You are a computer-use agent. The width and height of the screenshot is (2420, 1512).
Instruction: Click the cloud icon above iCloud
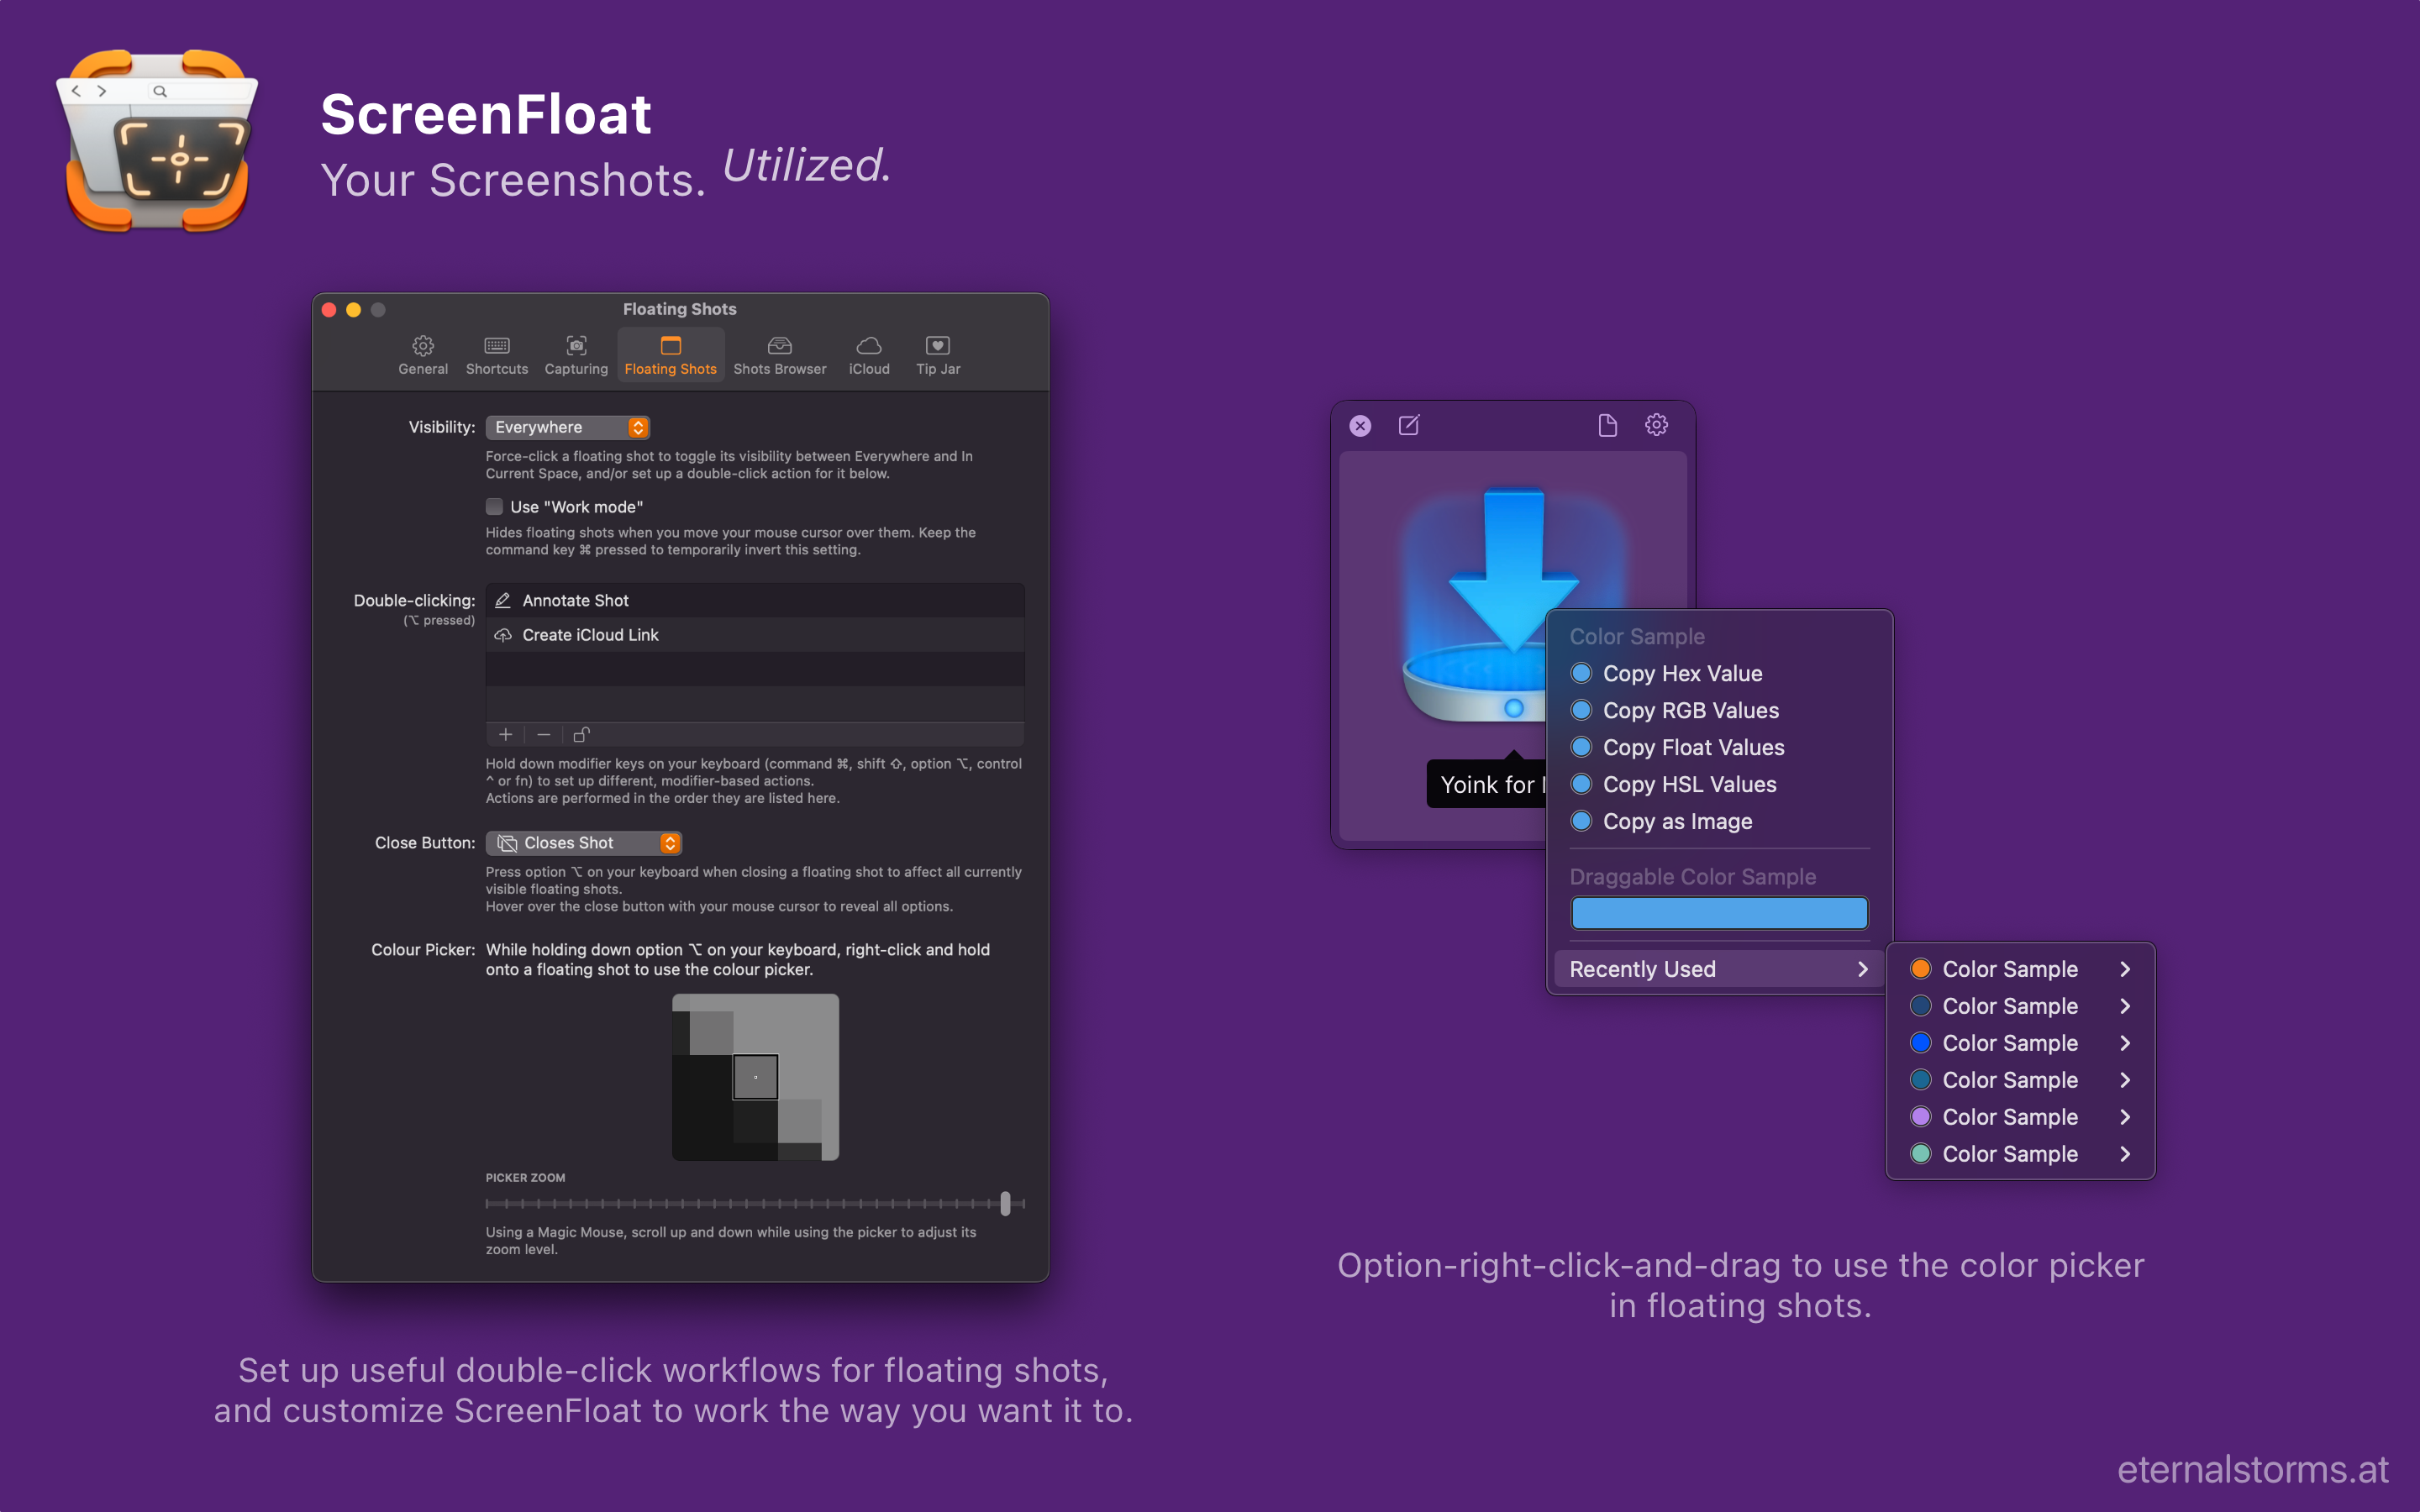pyautogui.click(x=869, y=346)
